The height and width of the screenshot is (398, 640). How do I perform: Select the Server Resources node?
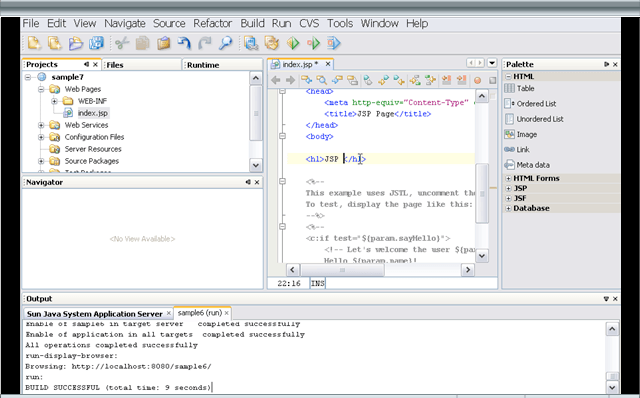click(93, 149)
